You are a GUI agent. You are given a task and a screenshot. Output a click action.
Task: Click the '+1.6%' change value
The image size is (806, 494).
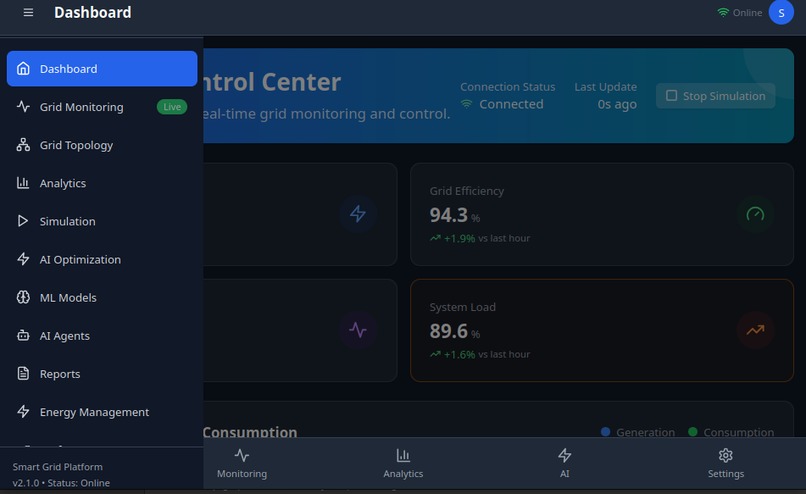point(460,354)
